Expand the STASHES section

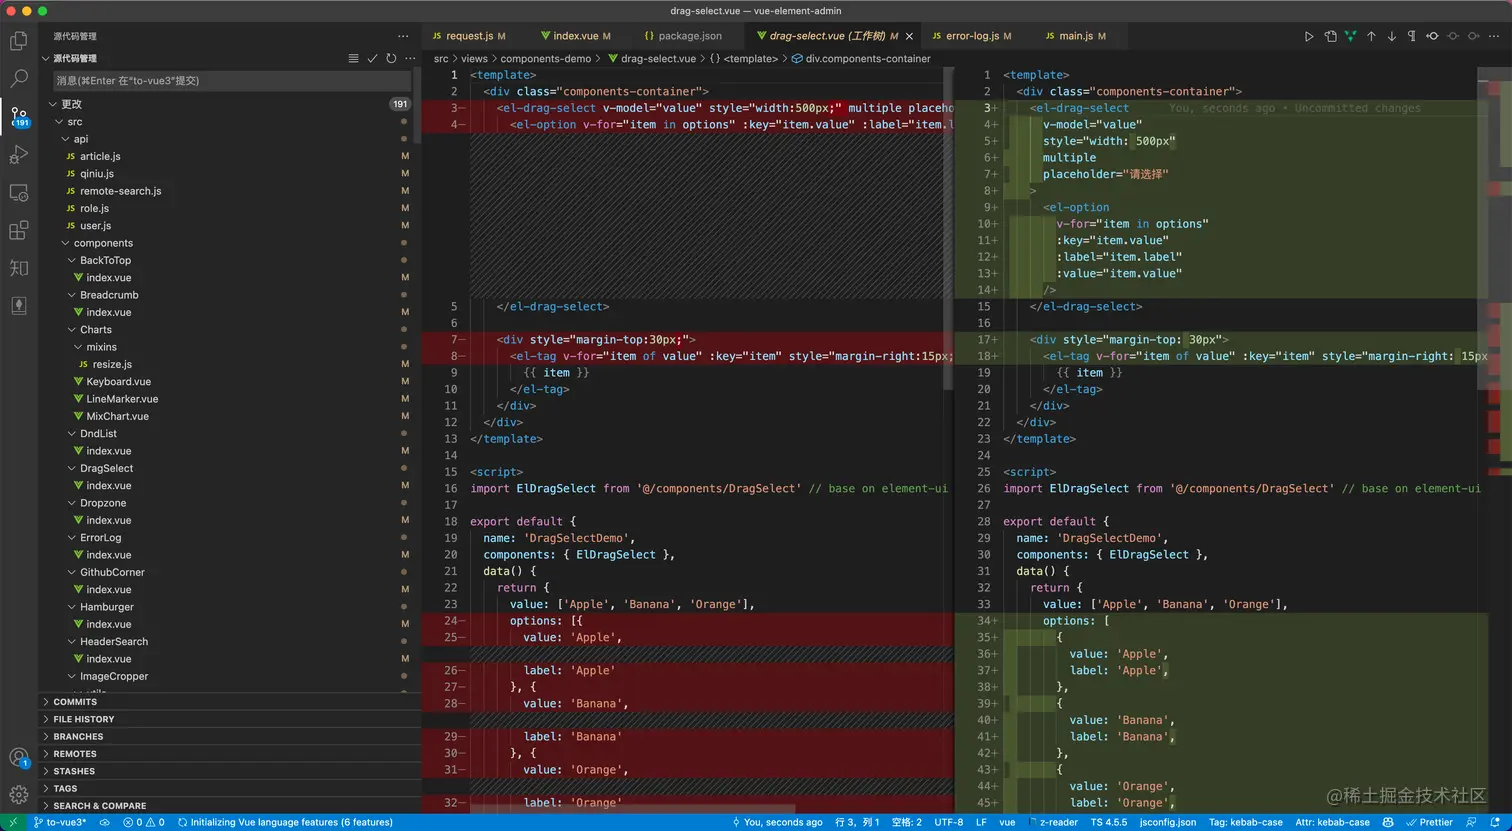pos(74,771)
